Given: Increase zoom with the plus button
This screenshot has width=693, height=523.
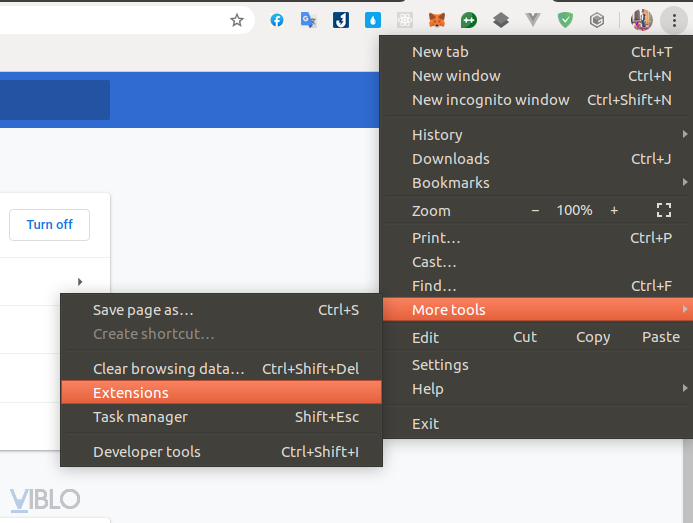Looking at the screenshot, I should click(614, 210).
